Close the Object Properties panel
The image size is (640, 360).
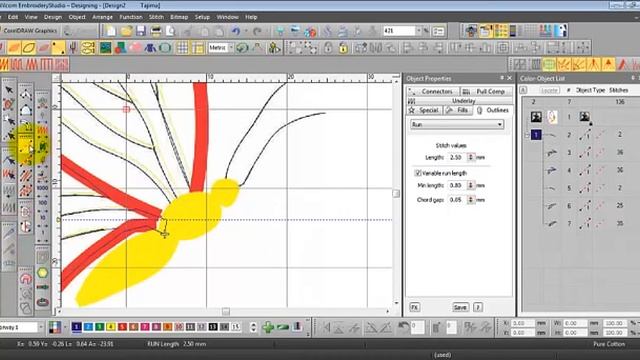coord(509,78)
